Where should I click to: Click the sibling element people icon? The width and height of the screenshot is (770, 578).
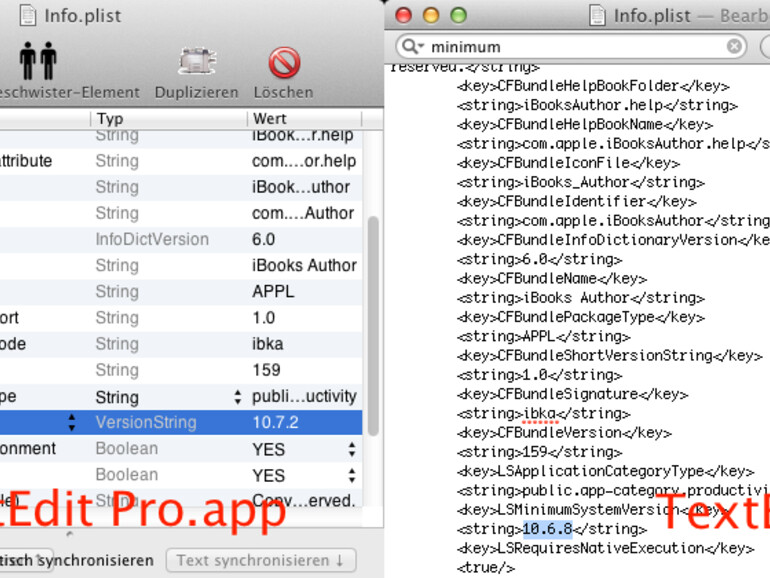[x=38, y=61]
